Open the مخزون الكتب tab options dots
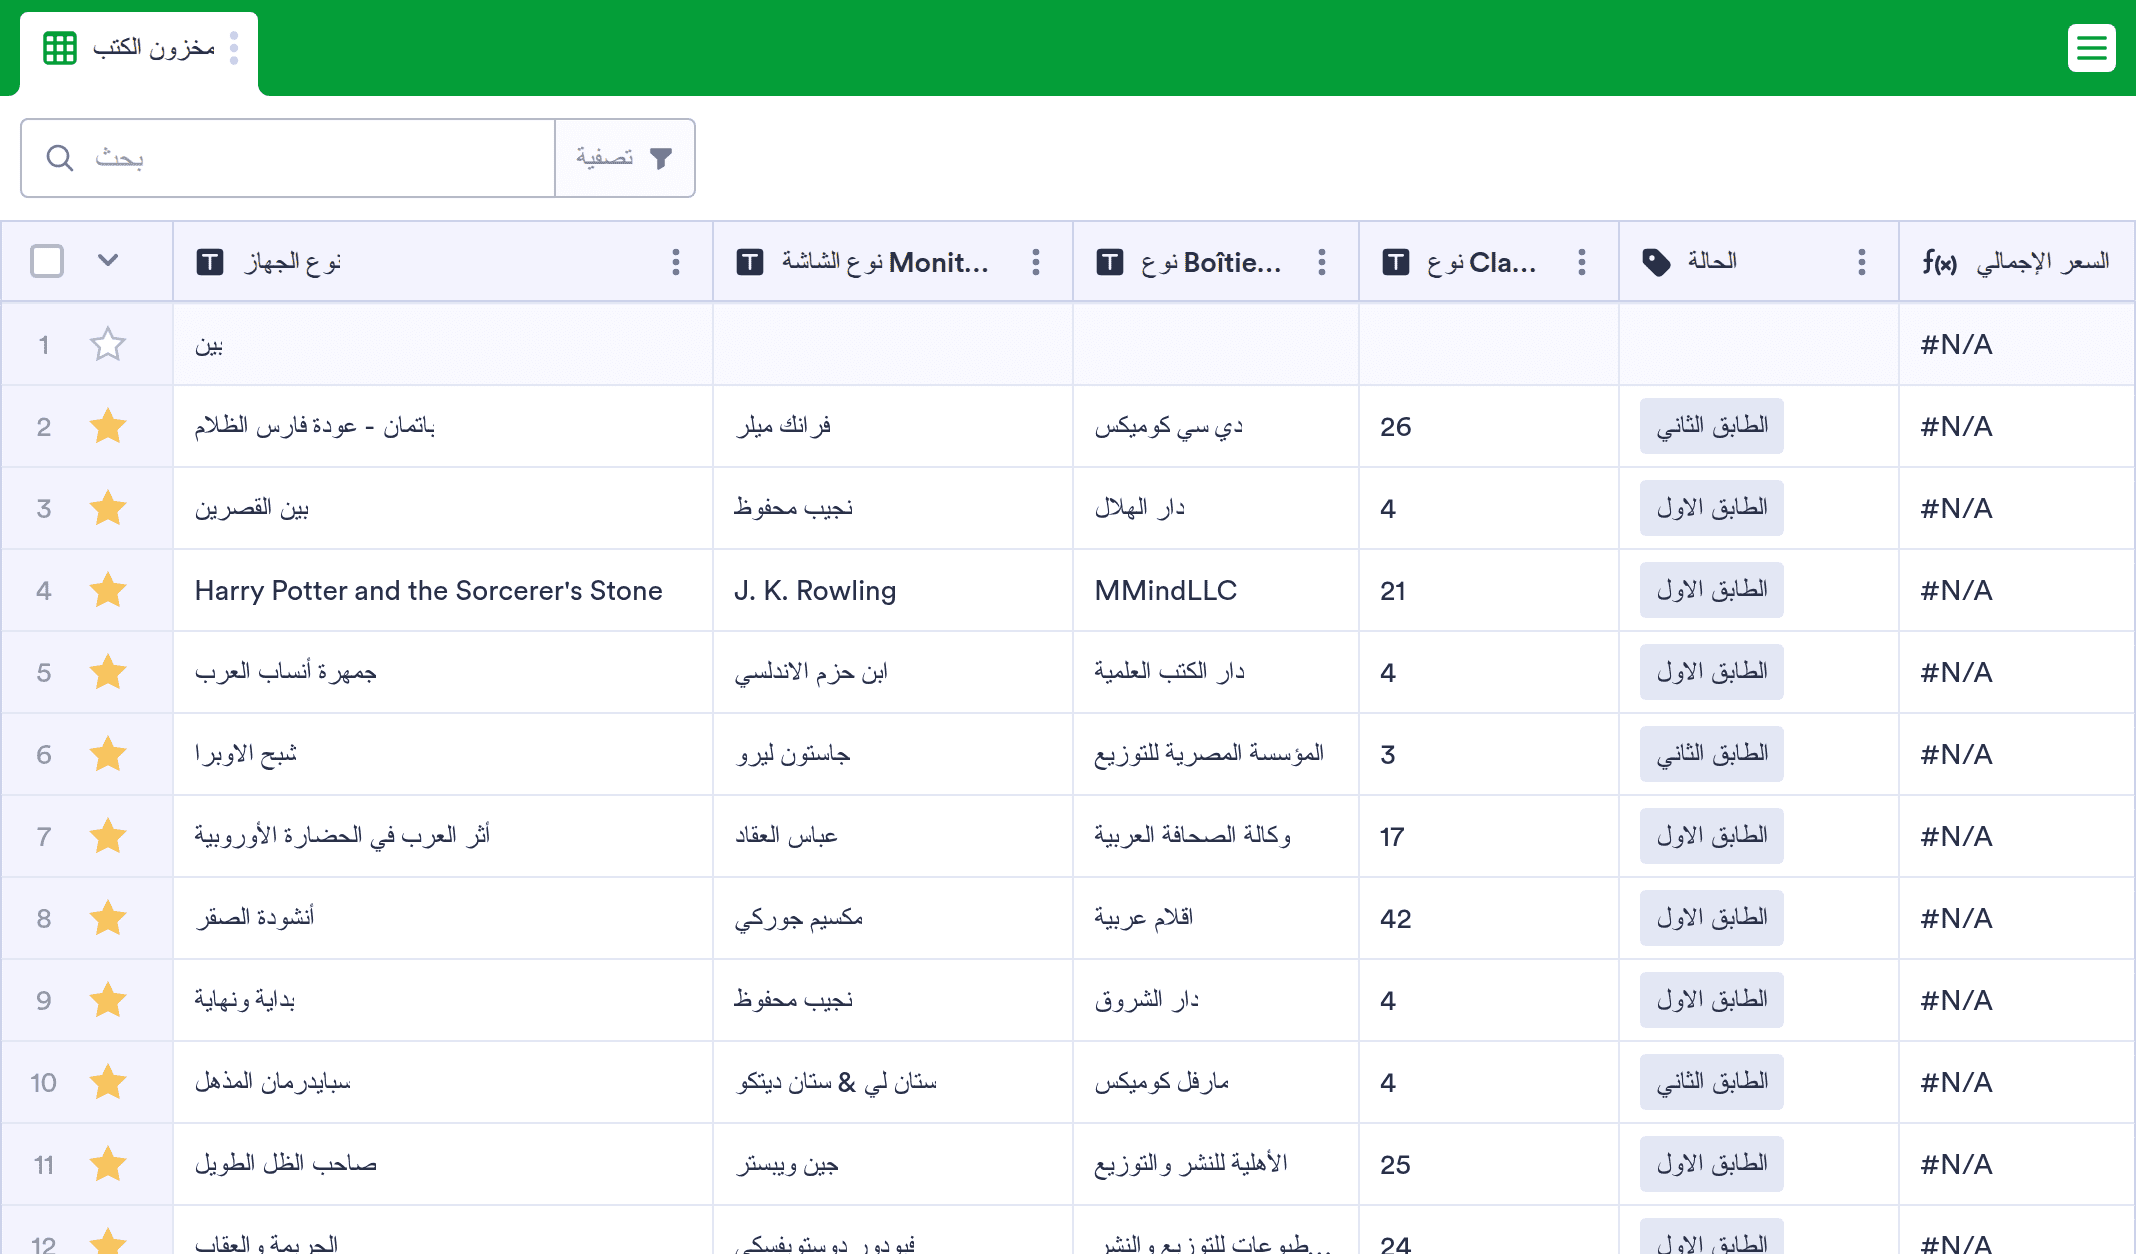The height and width of the screenshot is (1254, 2136). (x=234, y=48)
